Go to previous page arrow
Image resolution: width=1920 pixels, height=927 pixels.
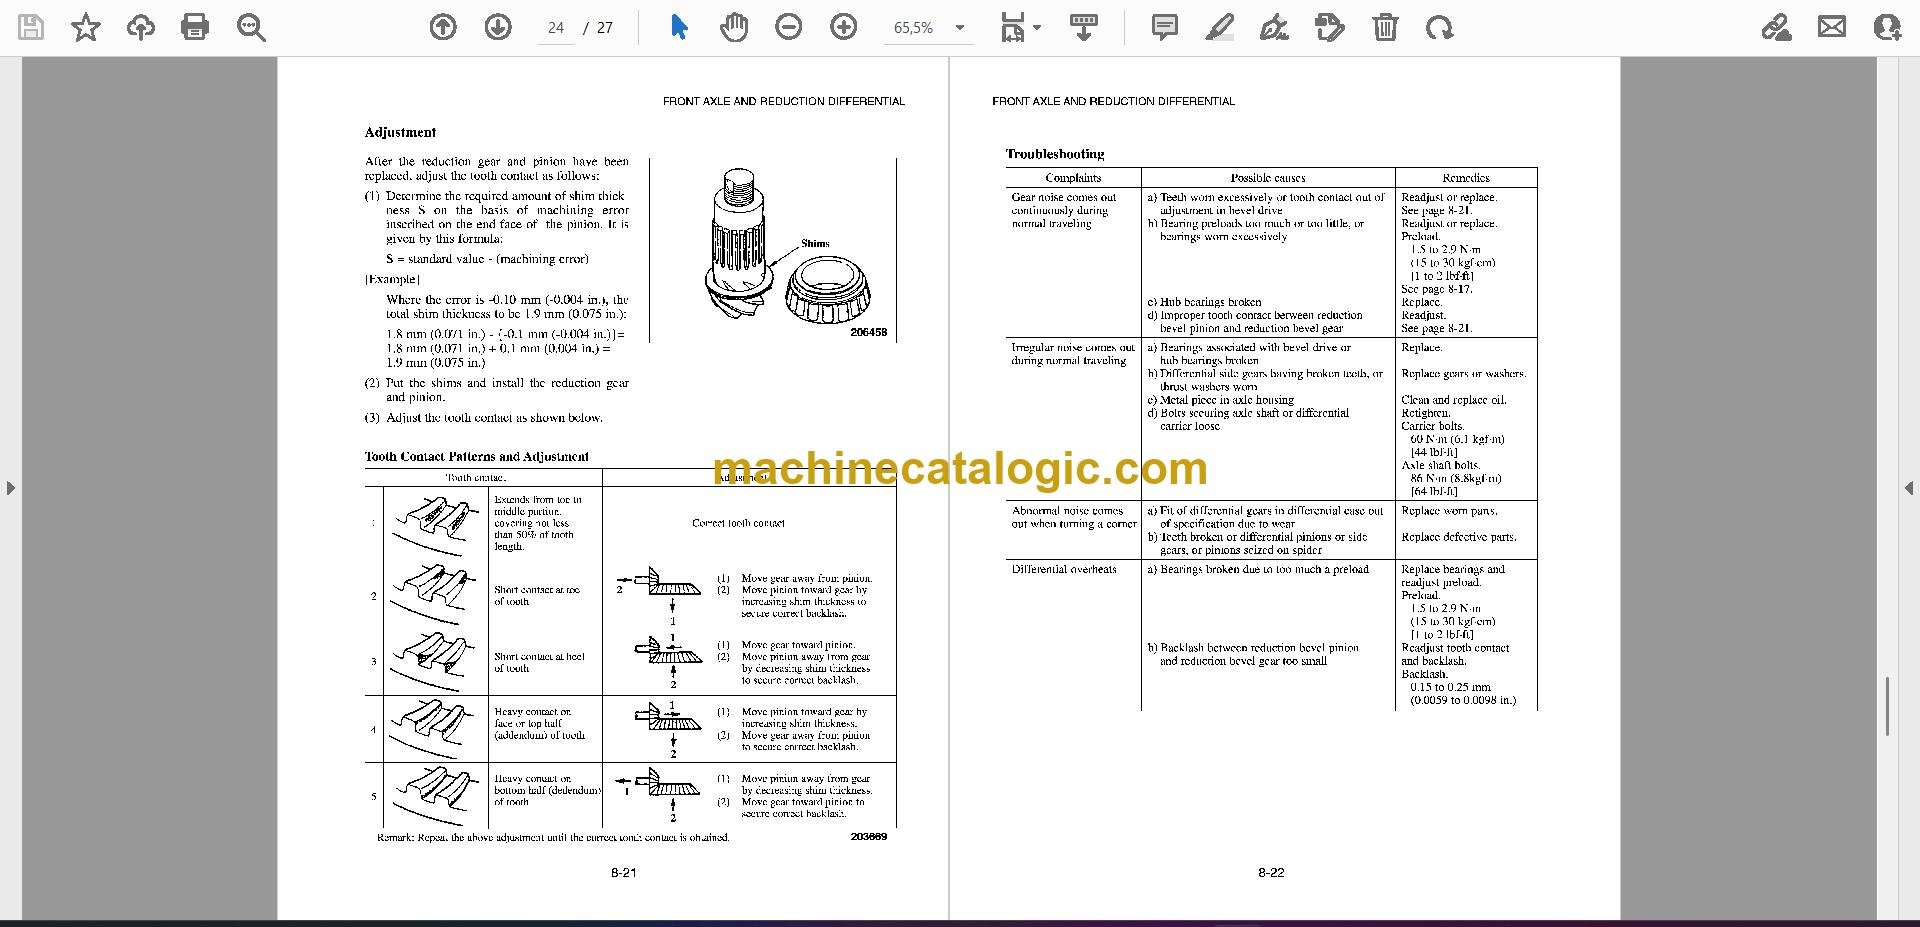pyautogui.click(x=443, y=28)
